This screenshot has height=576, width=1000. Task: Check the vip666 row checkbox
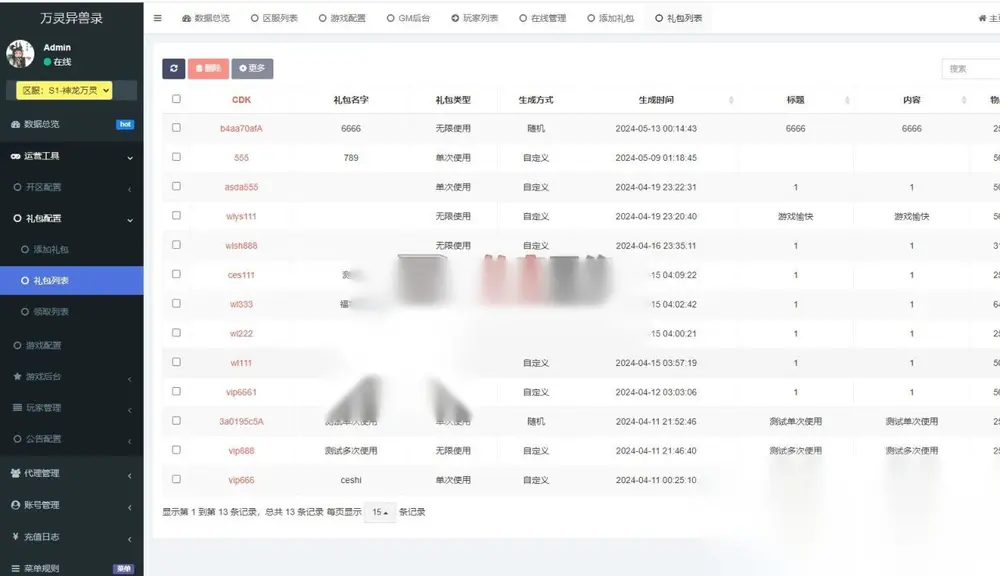177,480
